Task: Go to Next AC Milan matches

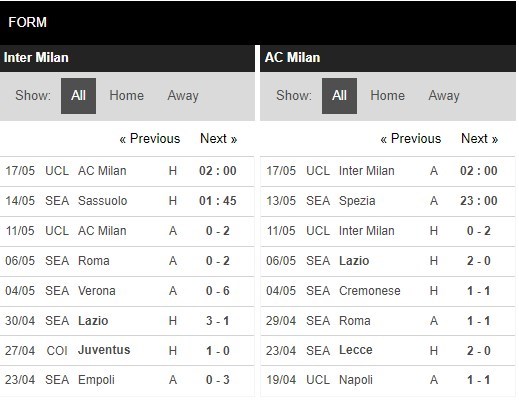Action: (x=479, y=138)
